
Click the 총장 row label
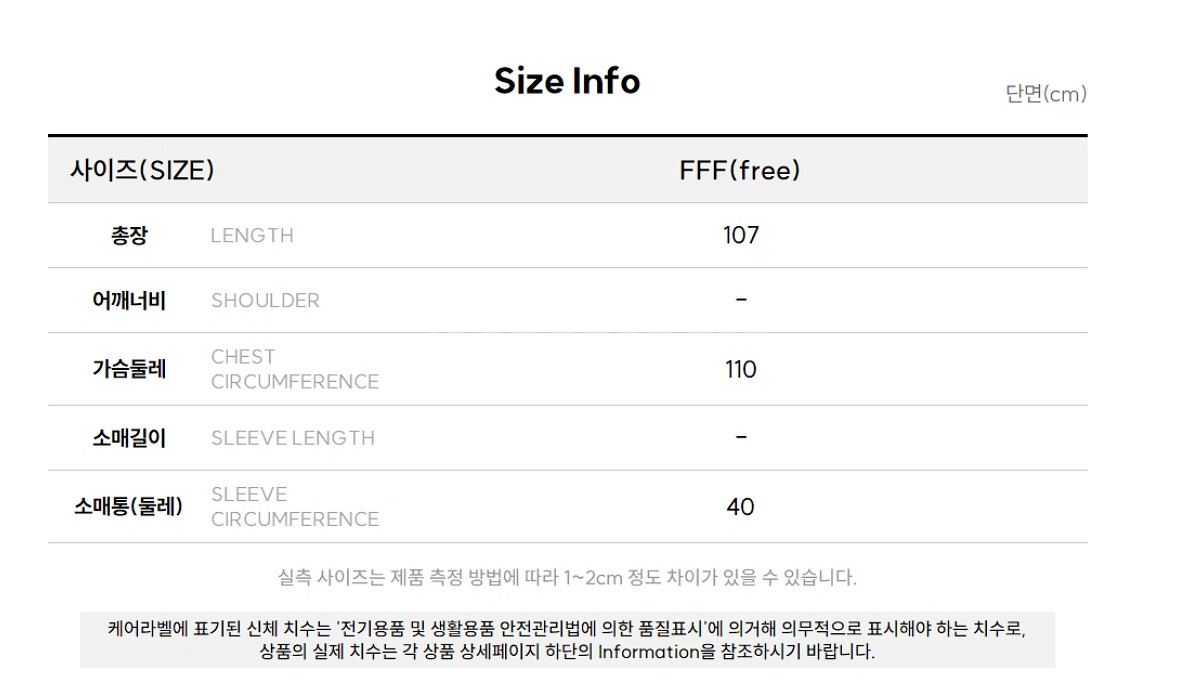pyautogui.click(x=129, y=235)
